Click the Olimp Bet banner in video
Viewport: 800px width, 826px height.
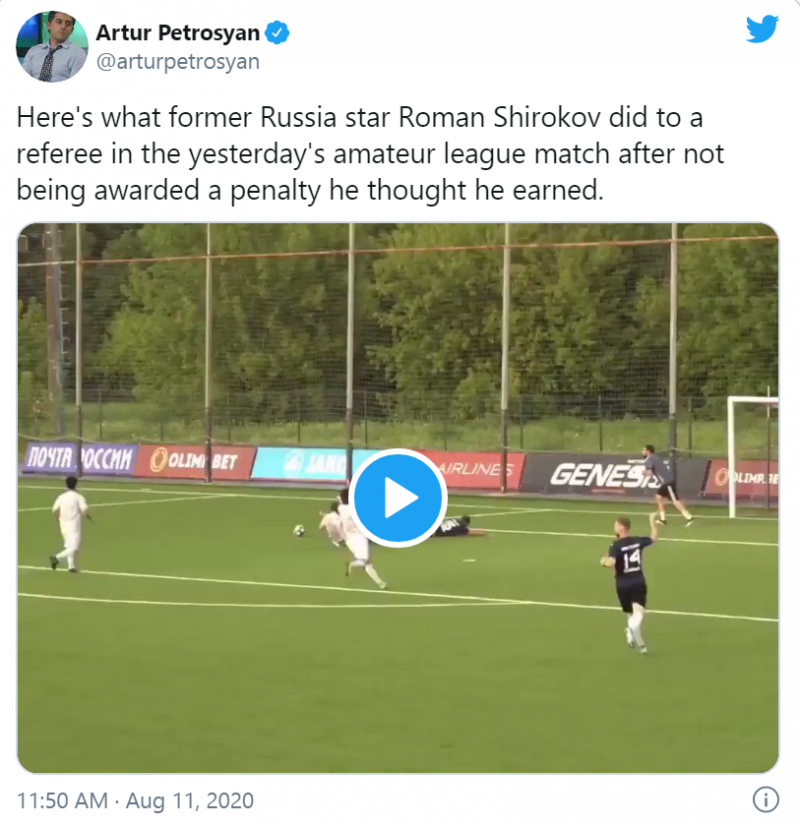click(194, 462)
